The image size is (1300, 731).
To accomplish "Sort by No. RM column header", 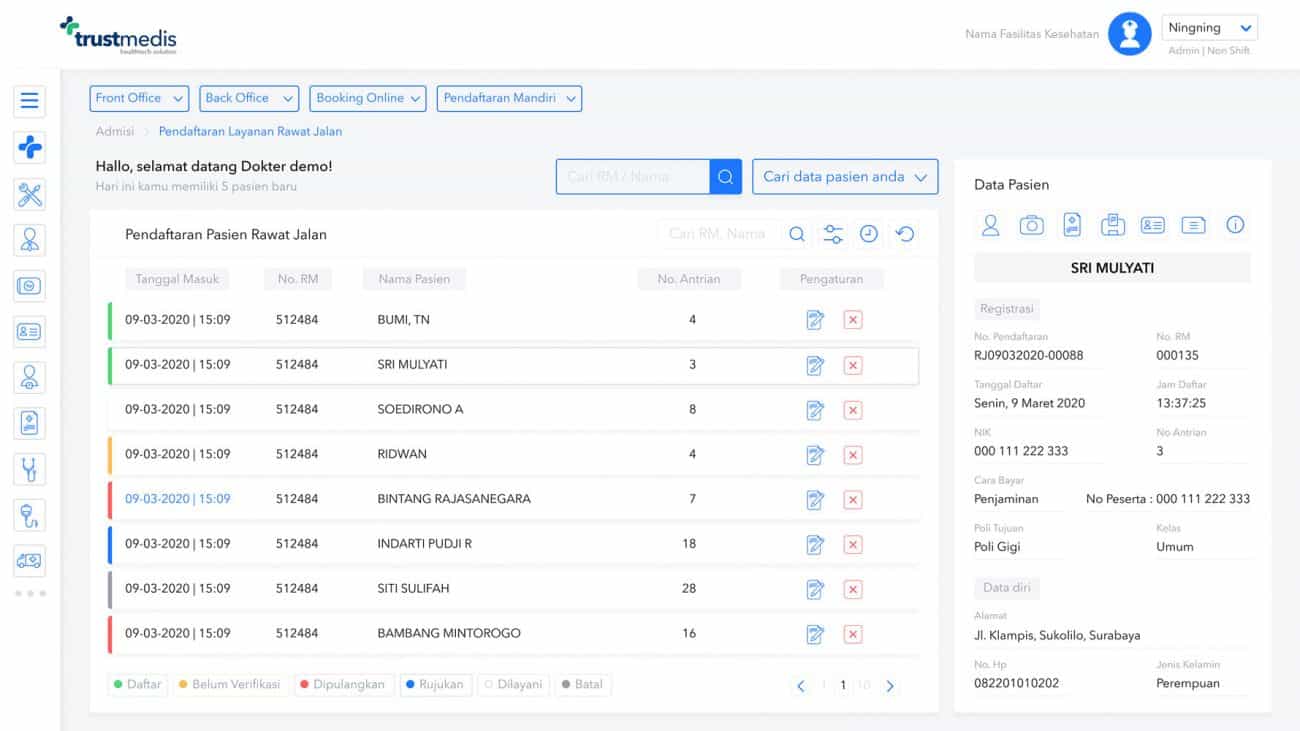I will coord(298,279).
